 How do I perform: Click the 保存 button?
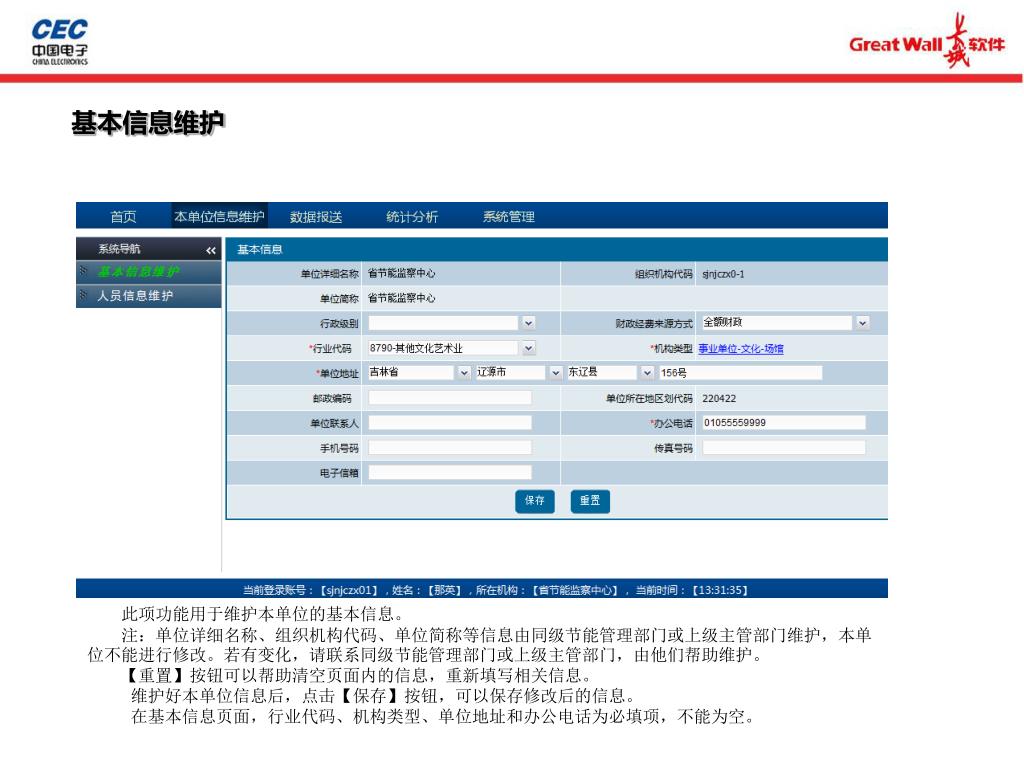(535, 501)
